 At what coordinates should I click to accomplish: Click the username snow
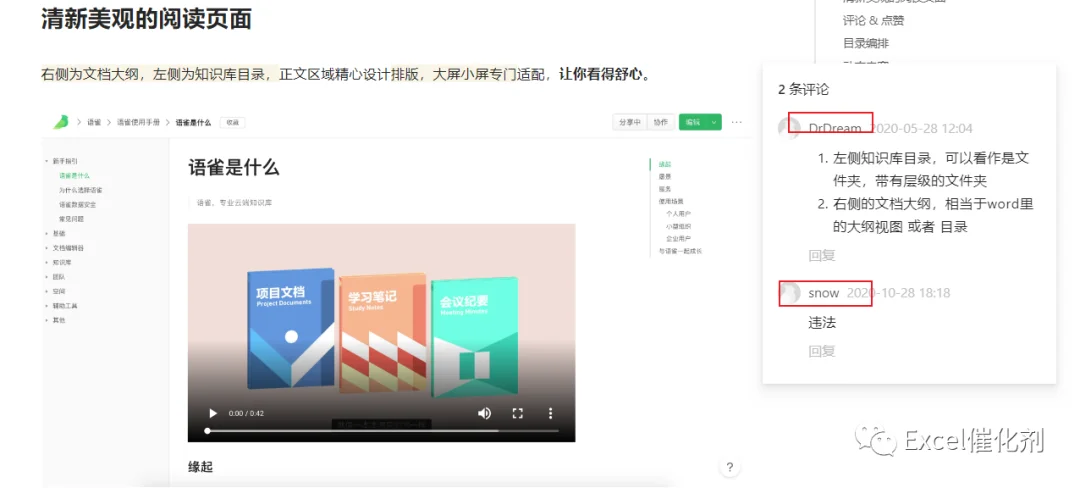(x=824, y=293)
